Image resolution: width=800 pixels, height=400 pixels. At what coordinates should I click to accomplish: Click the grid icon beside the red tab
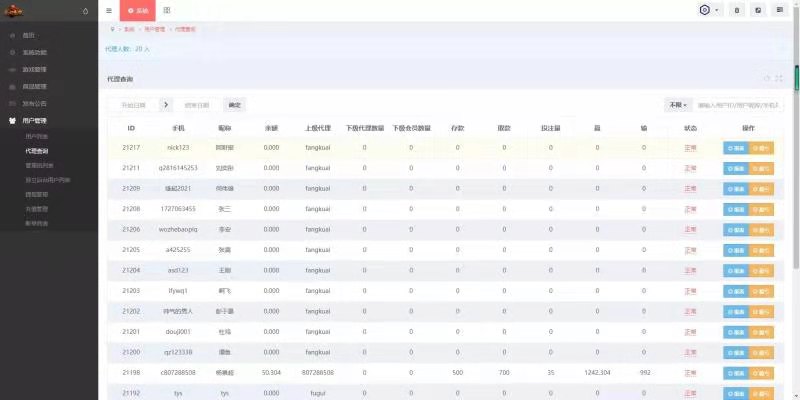tap(166, 10)
